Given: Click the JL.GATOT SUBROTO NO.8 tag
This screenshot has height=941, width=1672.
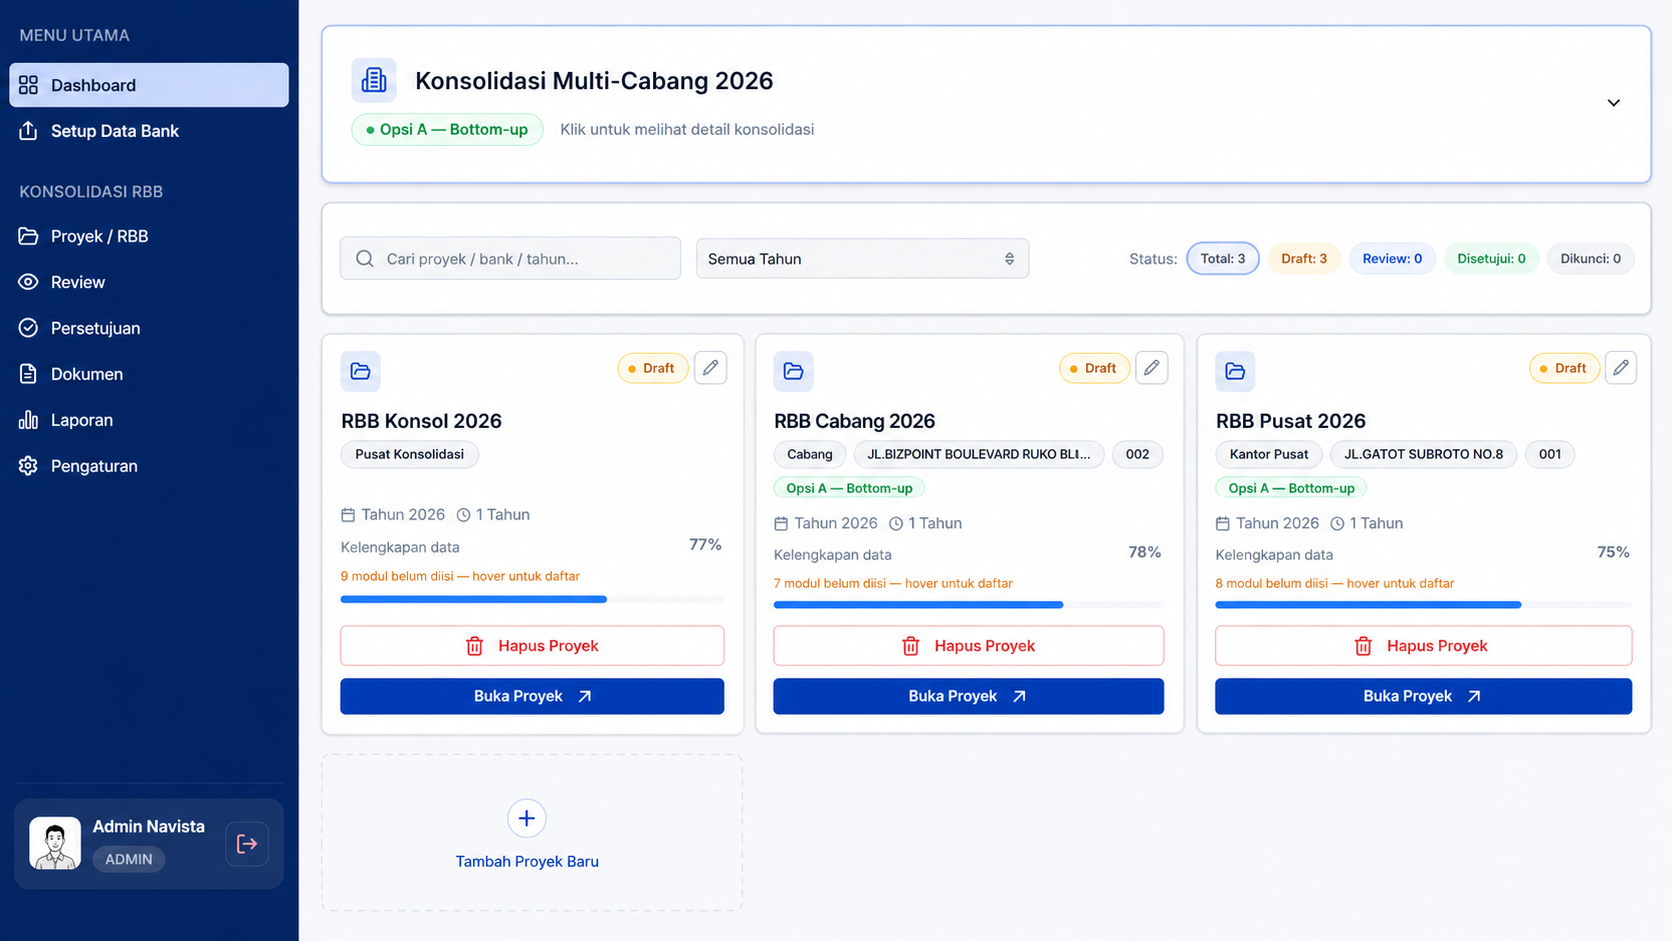Looking at the screenshot, I should click(x=1423, y=454).
